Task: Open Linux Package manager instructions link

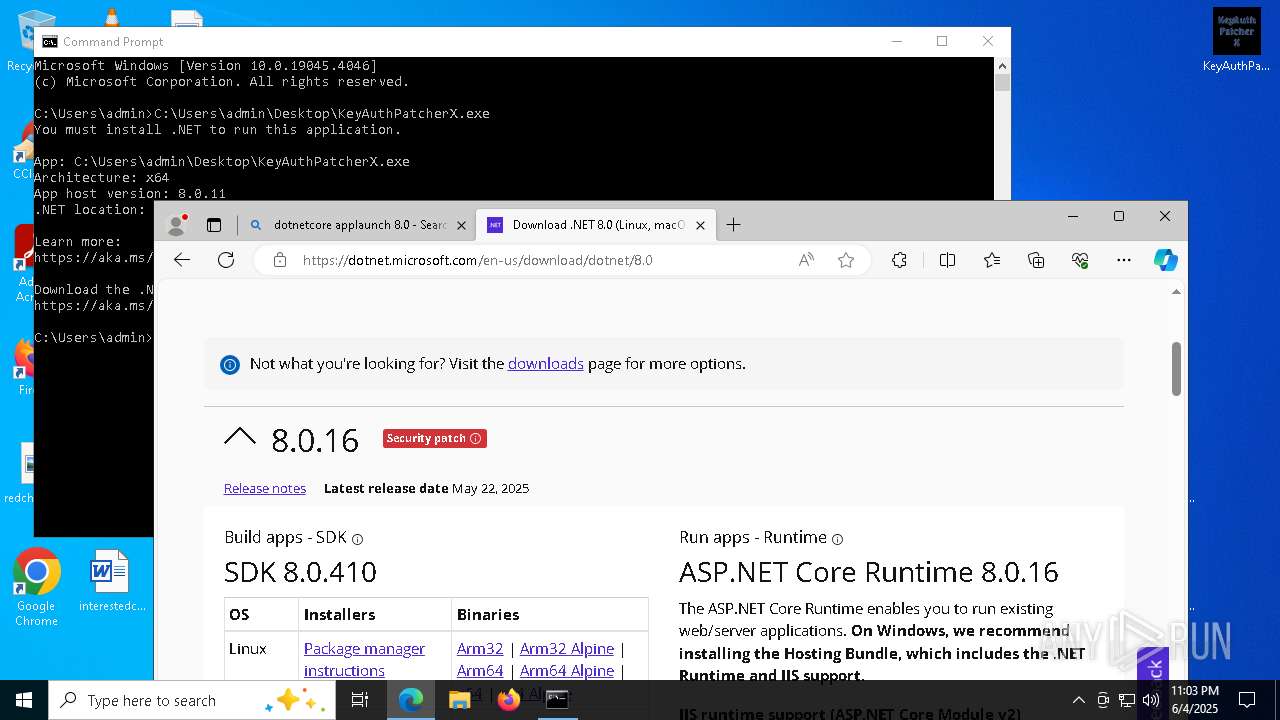Action: 364,659
